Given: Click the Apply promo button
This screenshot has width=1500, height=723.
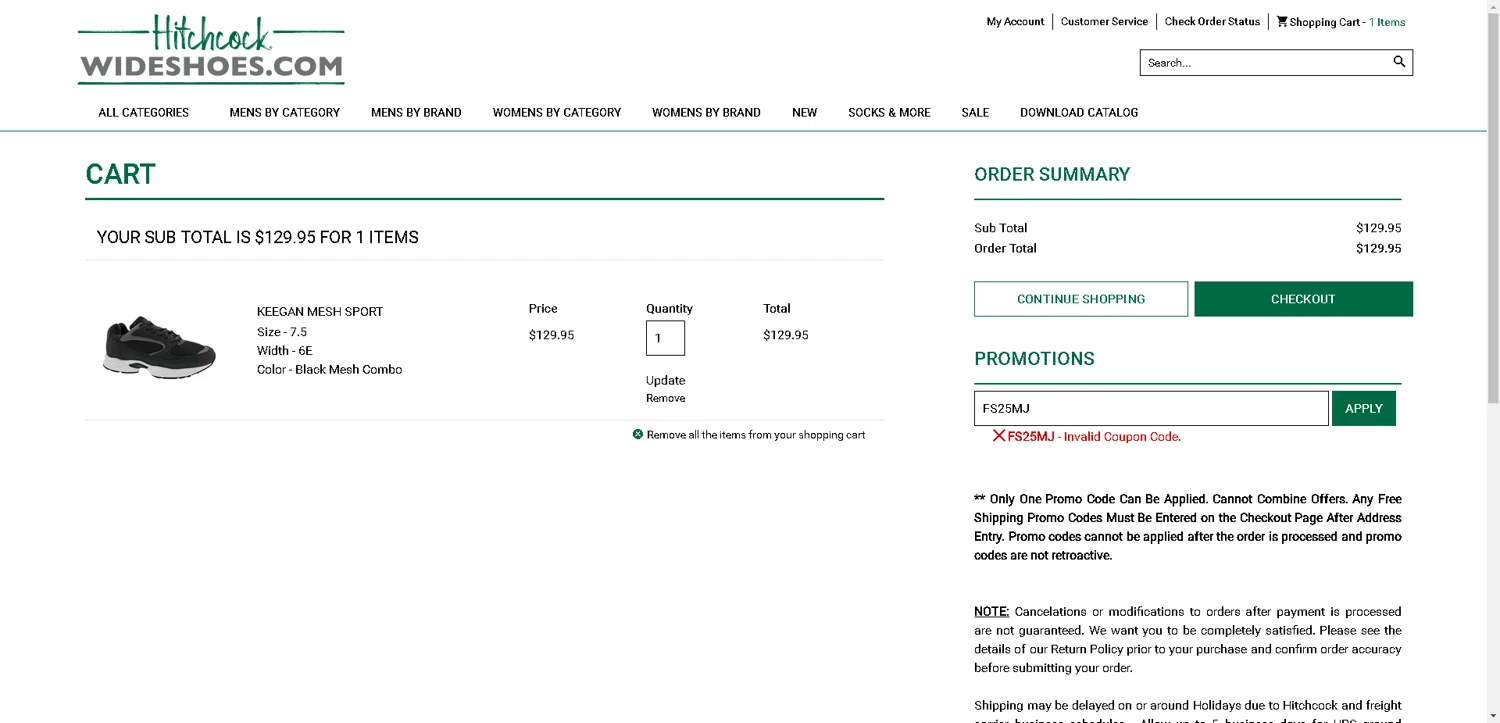Looking at the screenshot, I should pyautogui.click(x=1364, y=408).
